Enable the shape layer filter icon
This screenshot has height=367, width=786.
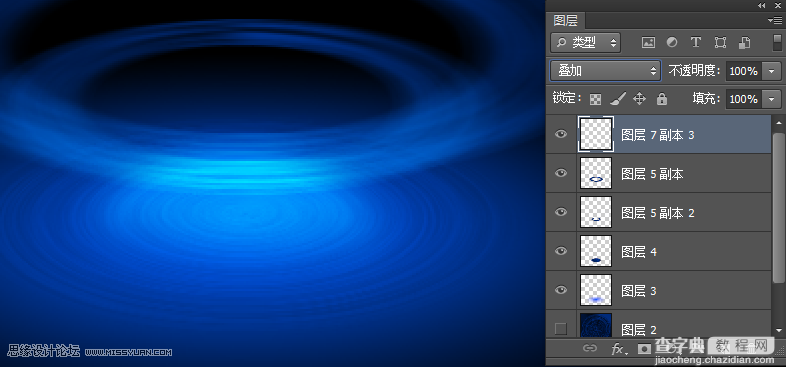720,43
